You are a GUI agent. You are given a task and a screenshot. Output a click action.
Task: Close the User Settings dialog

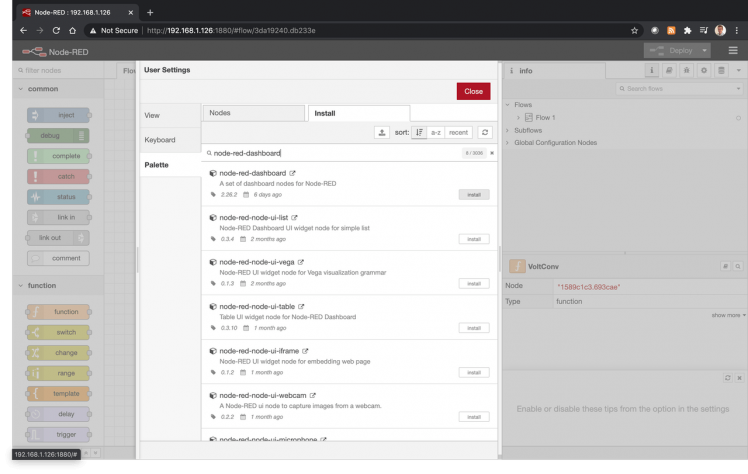(x=473, y=91)
